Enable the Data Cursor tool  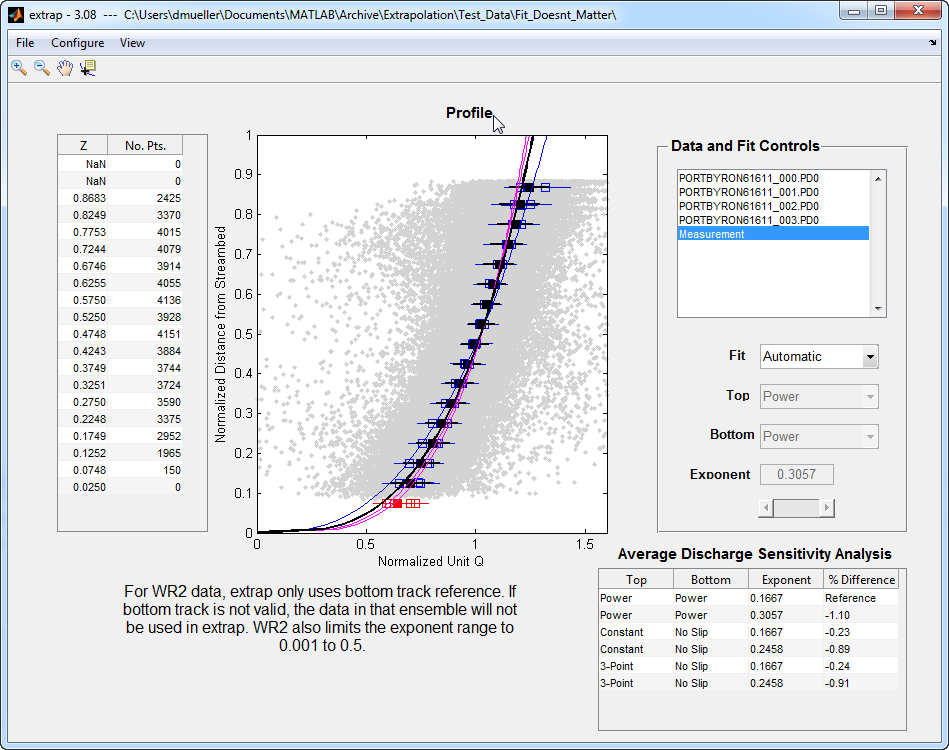click(88, 67)
